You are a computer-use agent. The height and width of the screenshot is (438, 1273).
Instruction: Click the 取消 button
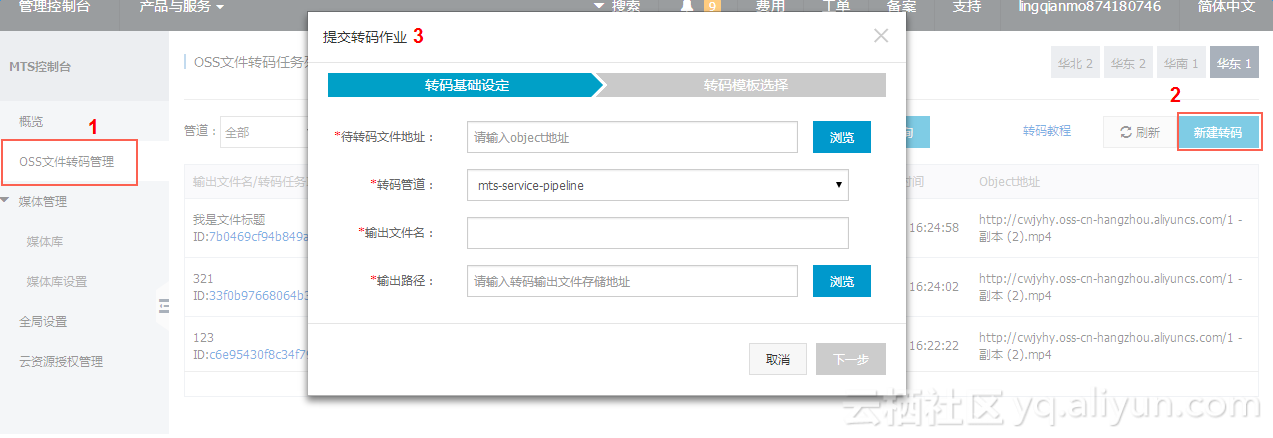(x=778, y=359)
